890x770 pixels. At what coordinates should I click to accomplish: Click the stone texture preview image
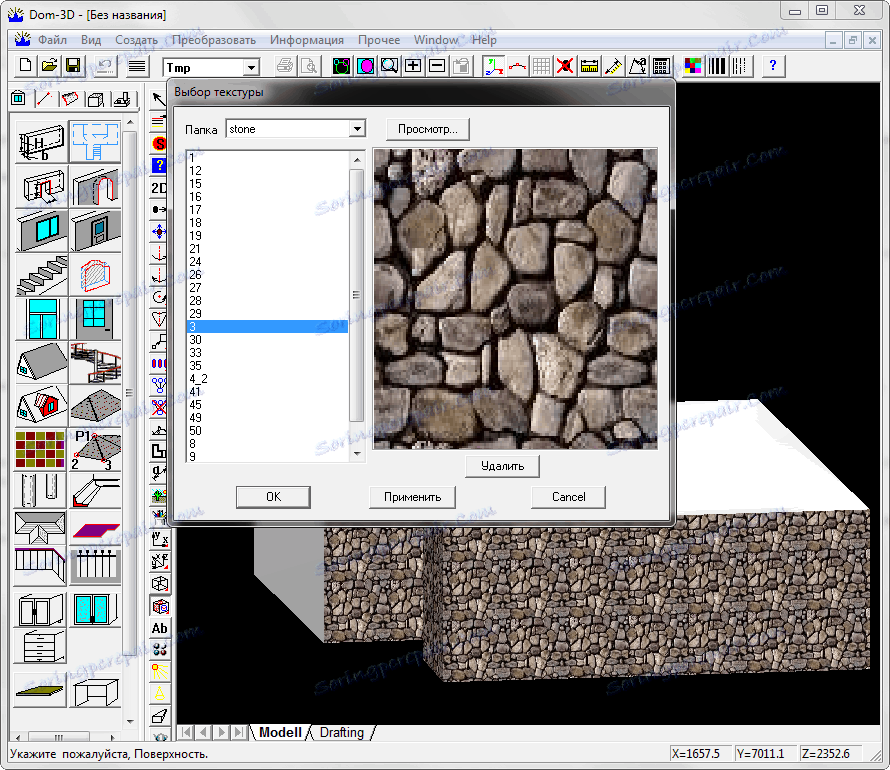pyautogui.click(x=515, y=299)
